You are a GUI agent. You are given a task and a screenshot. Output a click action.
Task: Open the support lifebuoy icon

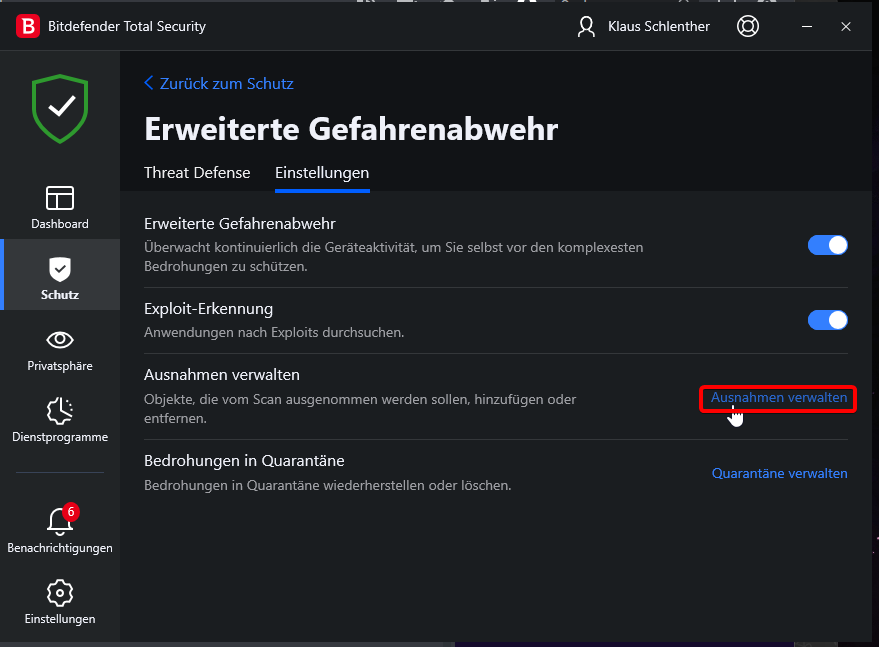[747, 27]
